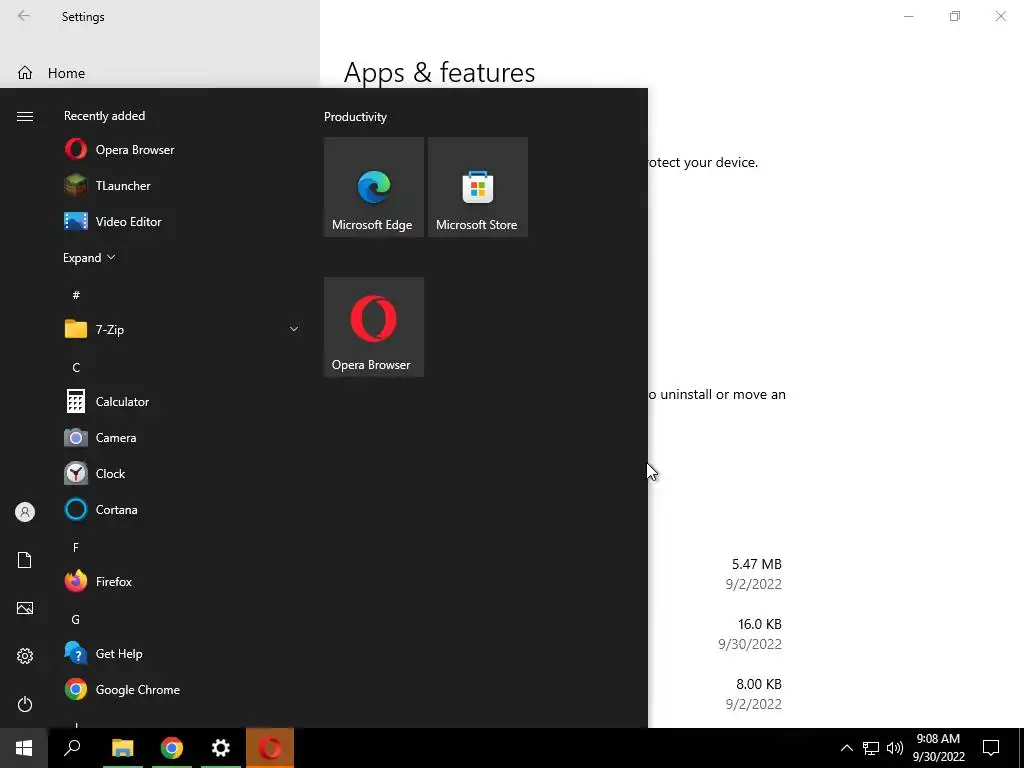Click the Productivity group title
1024x768 pixels.
coord(355,117)
